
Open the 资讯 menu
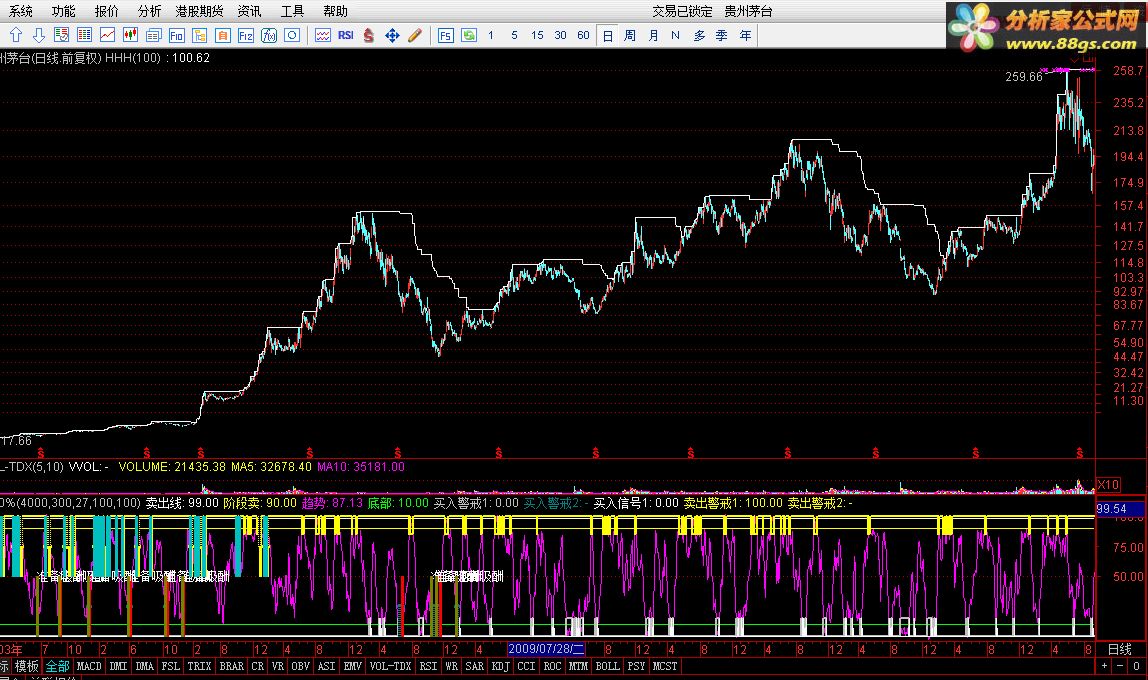(x=249, y=11)
